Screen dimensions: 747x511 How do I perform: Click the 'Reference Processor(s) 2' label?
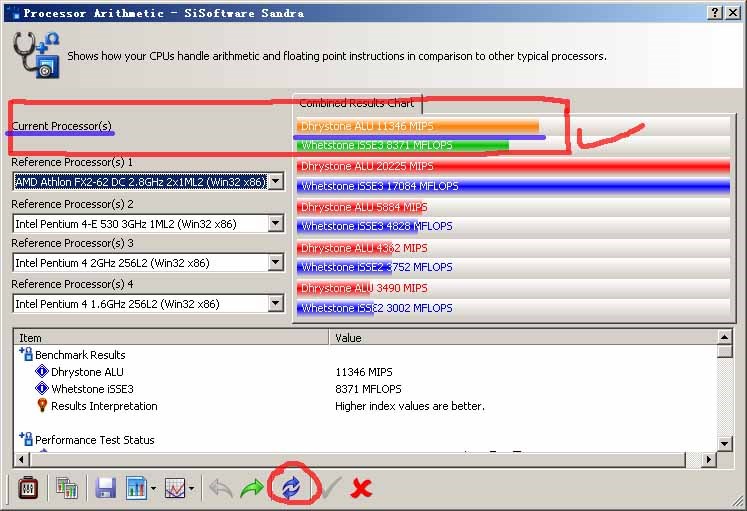(72, 204)
